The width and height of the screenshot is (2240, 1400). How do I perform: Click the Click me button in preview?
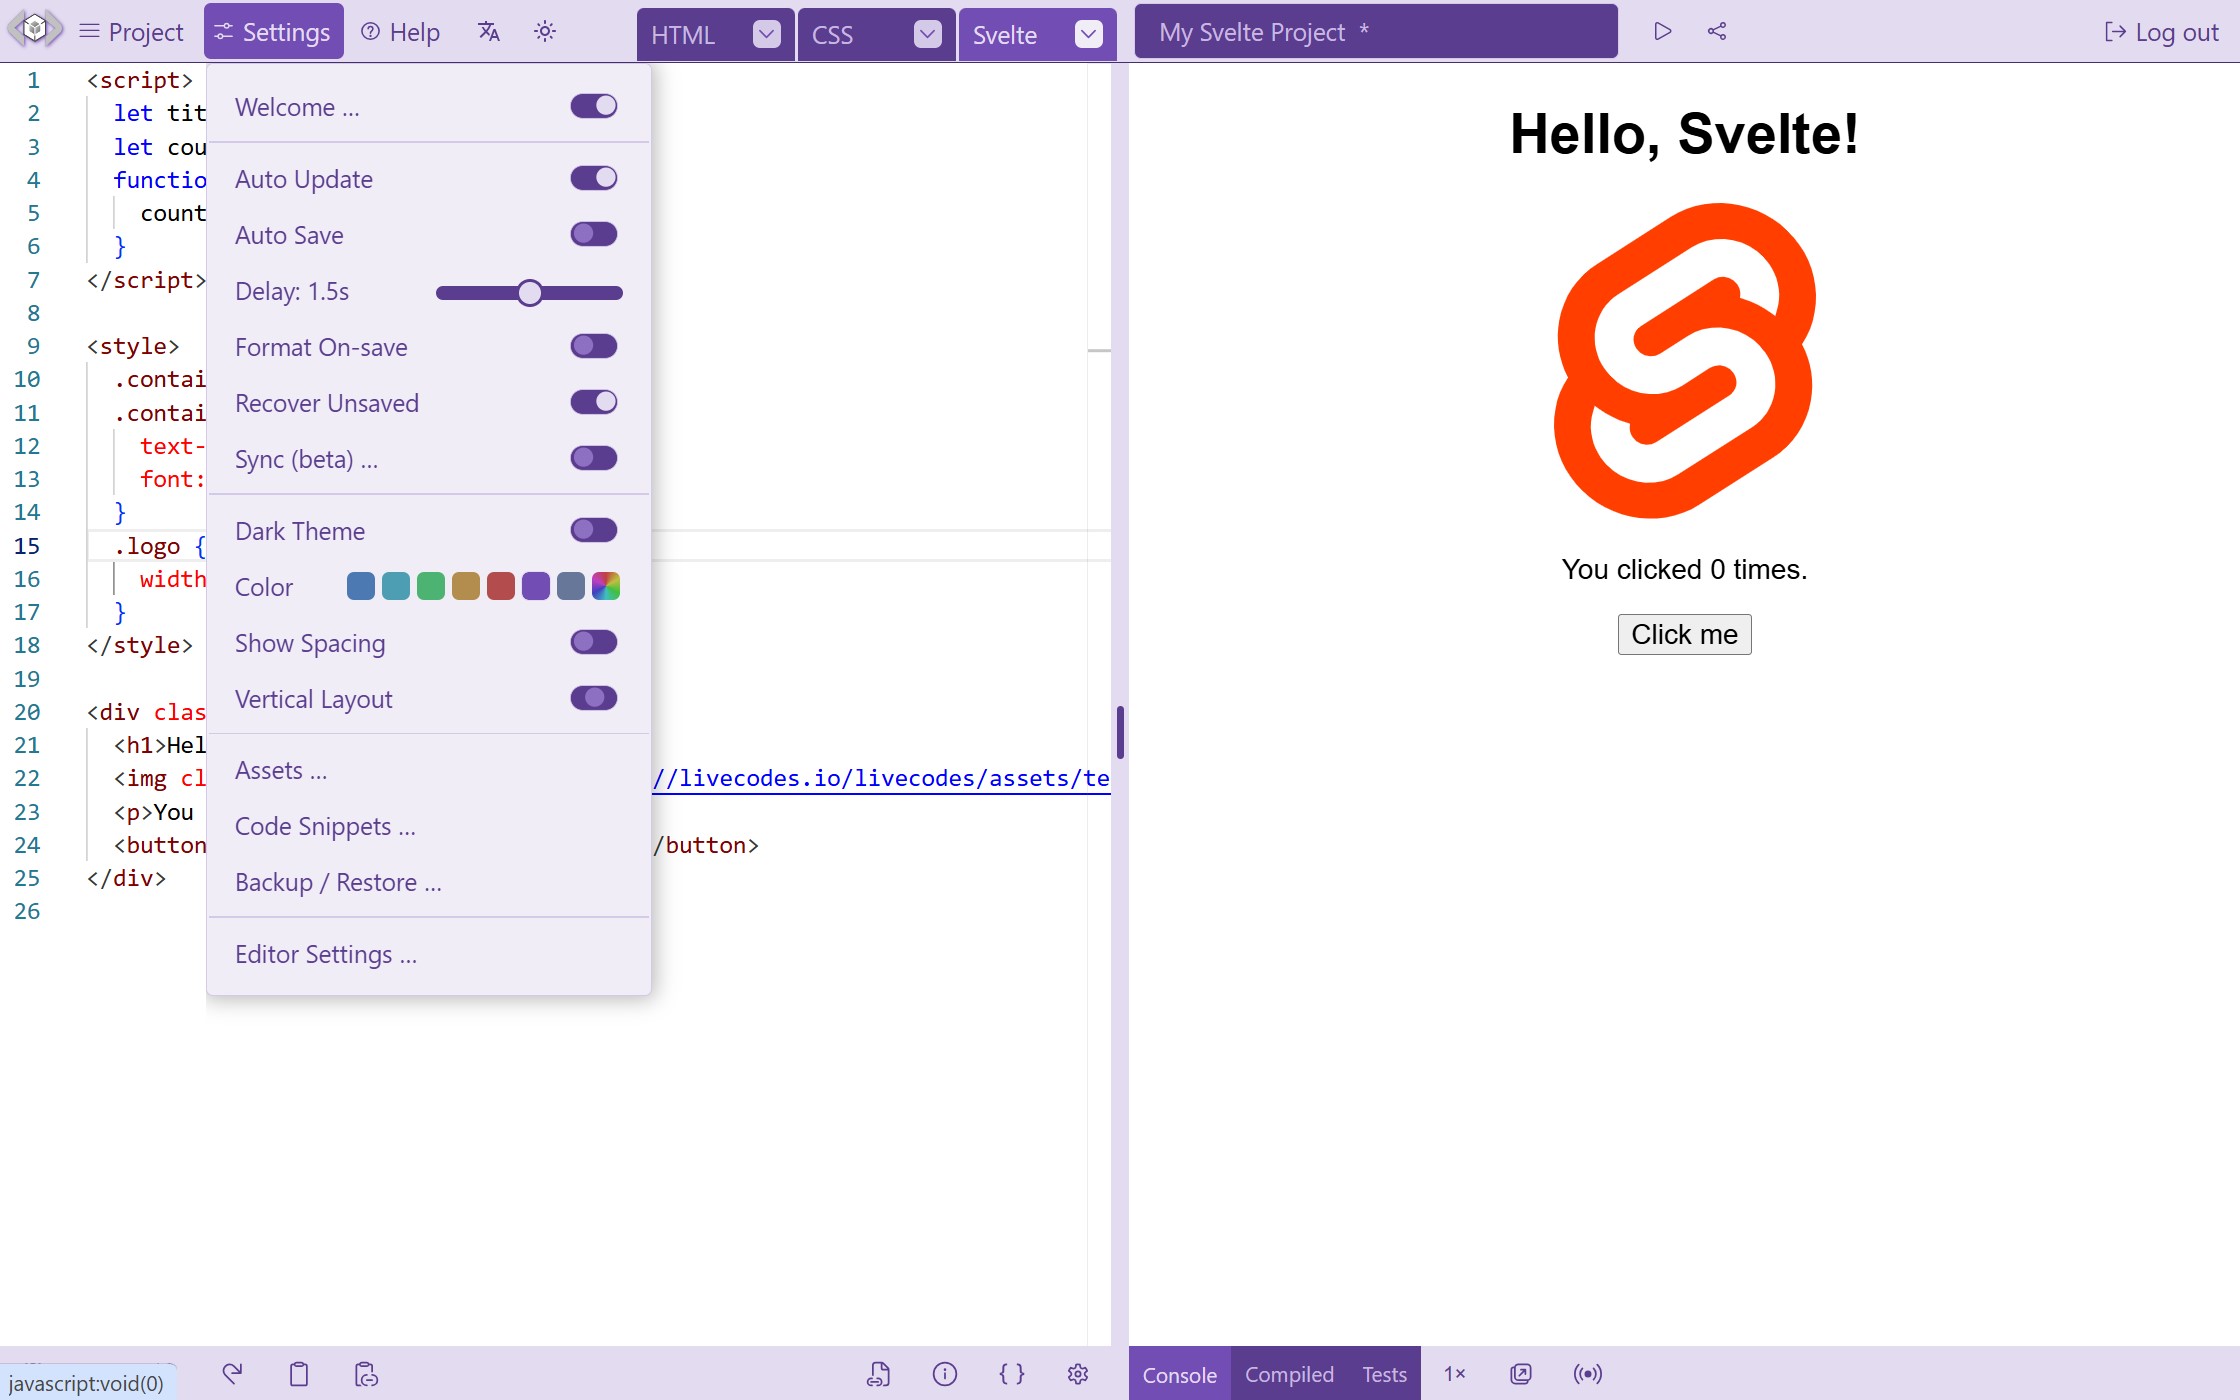coord(1683,634)
